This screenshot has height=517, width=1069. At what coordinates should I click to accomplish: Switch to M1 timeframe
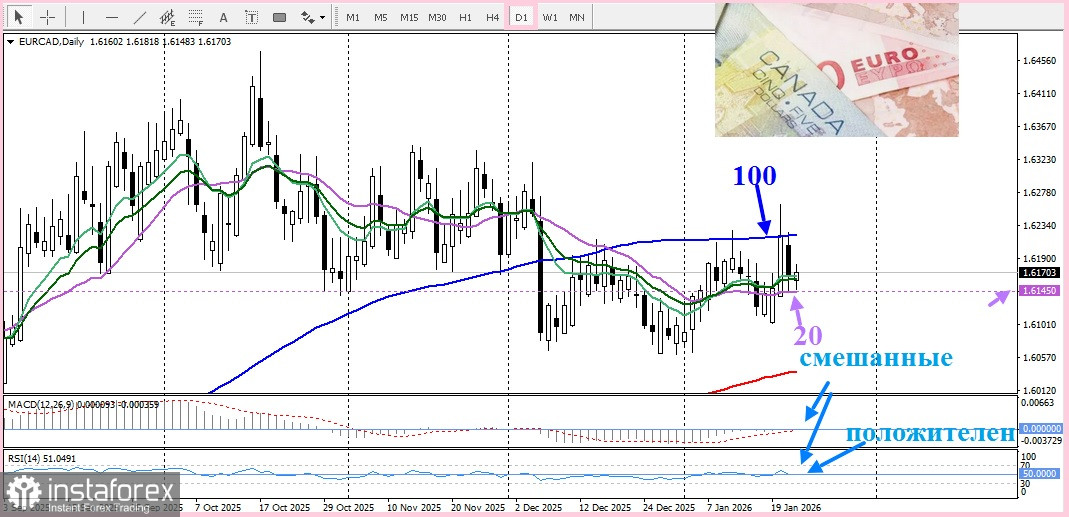[353, 17]
